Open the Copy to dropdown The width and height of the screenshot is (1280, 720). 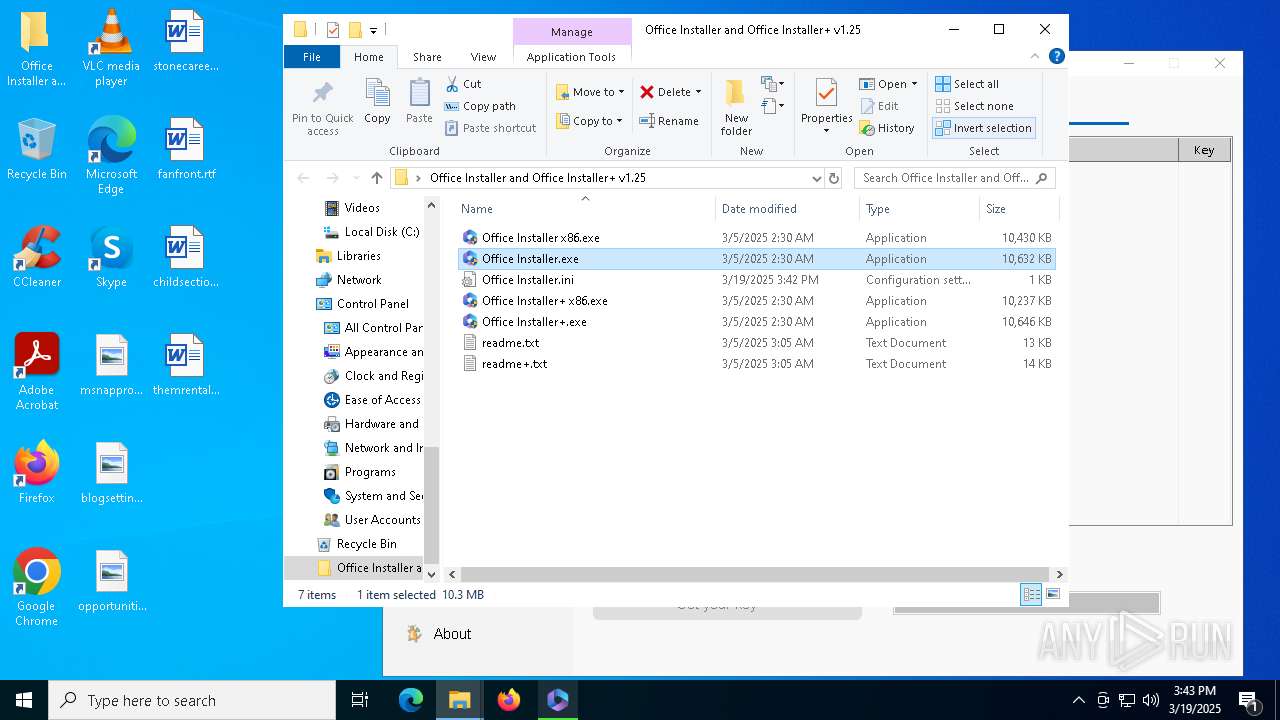click(590, 121)
